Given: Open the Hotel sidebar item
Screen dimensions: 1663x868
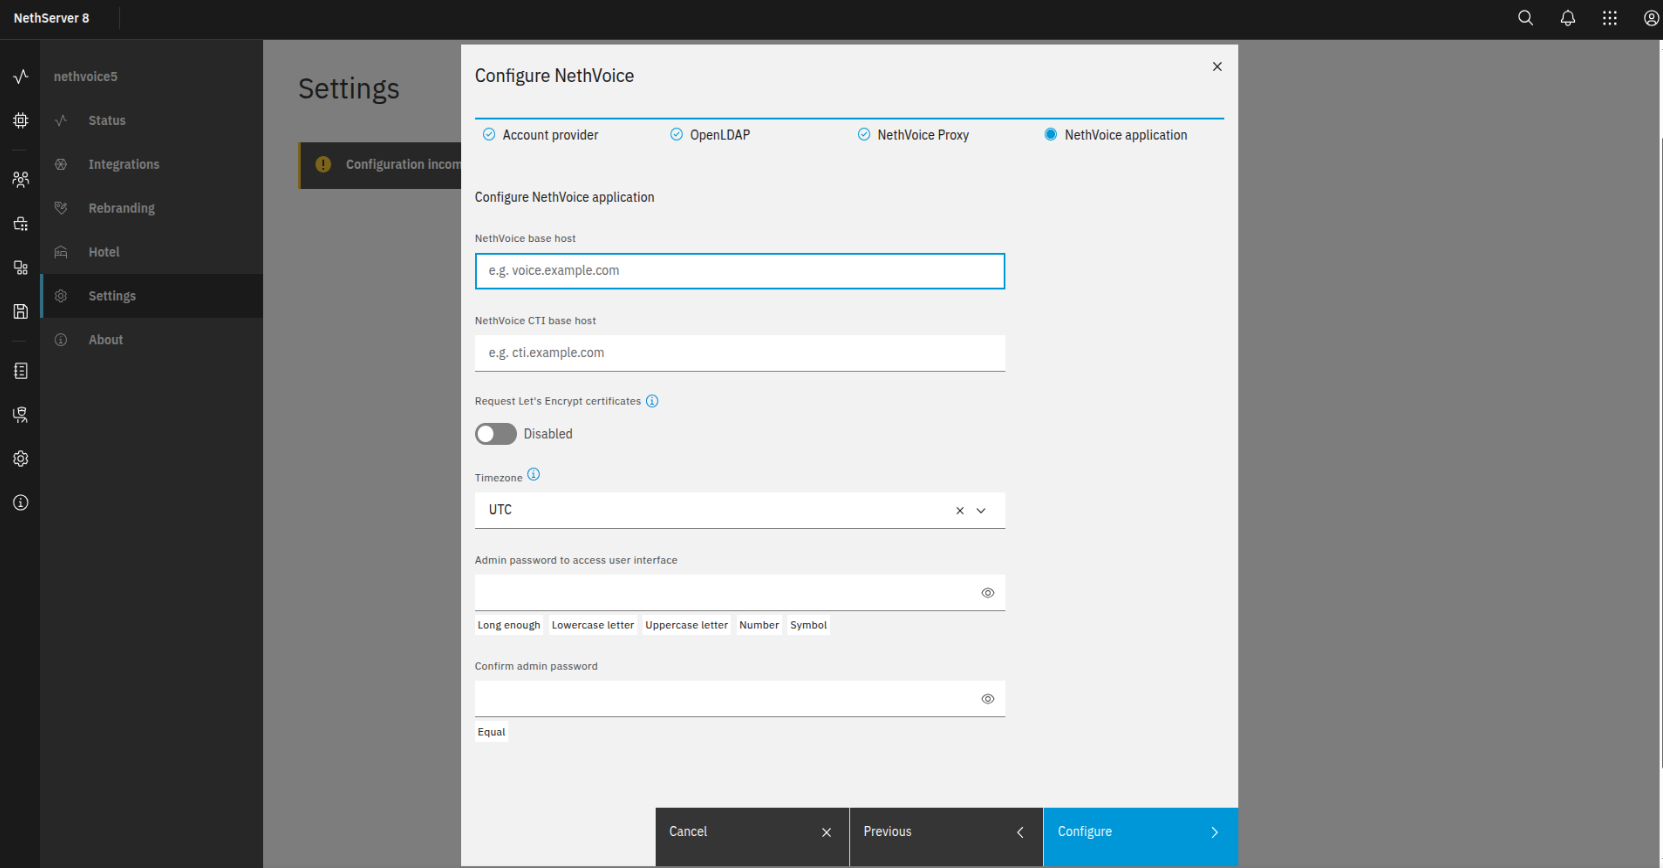Looking at the screenshot, I should pos(104,252).
